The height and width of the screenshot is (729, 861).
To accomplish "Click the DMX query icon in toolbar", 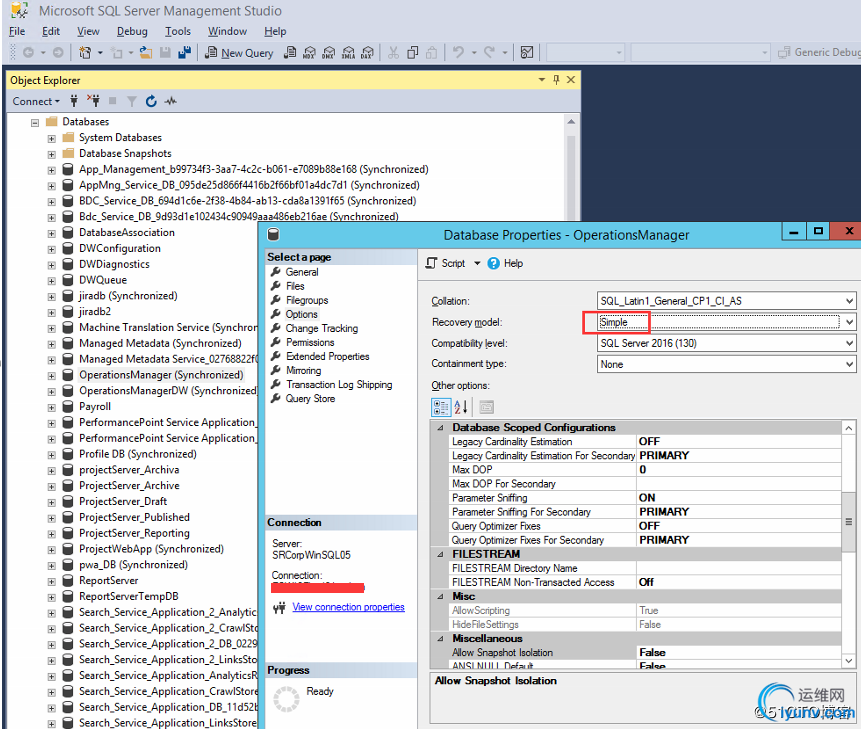I will pos(328,53).
